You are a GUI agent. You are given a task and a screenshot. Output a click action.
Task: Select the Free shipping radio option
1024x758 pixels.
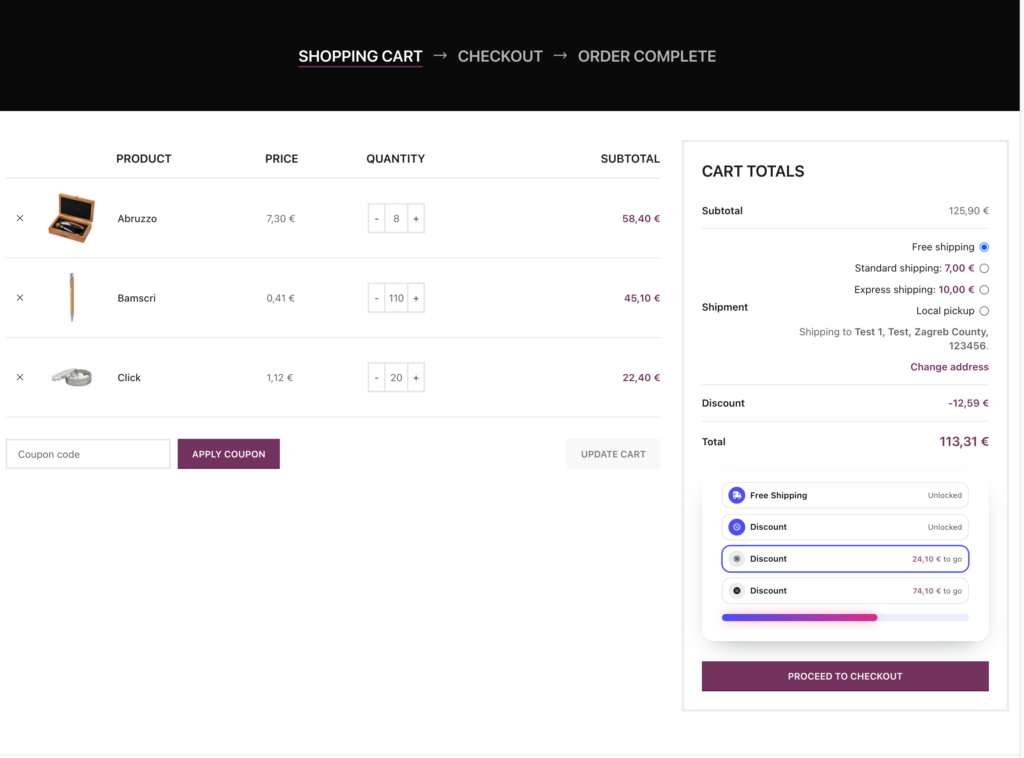(x=984, y=247)
